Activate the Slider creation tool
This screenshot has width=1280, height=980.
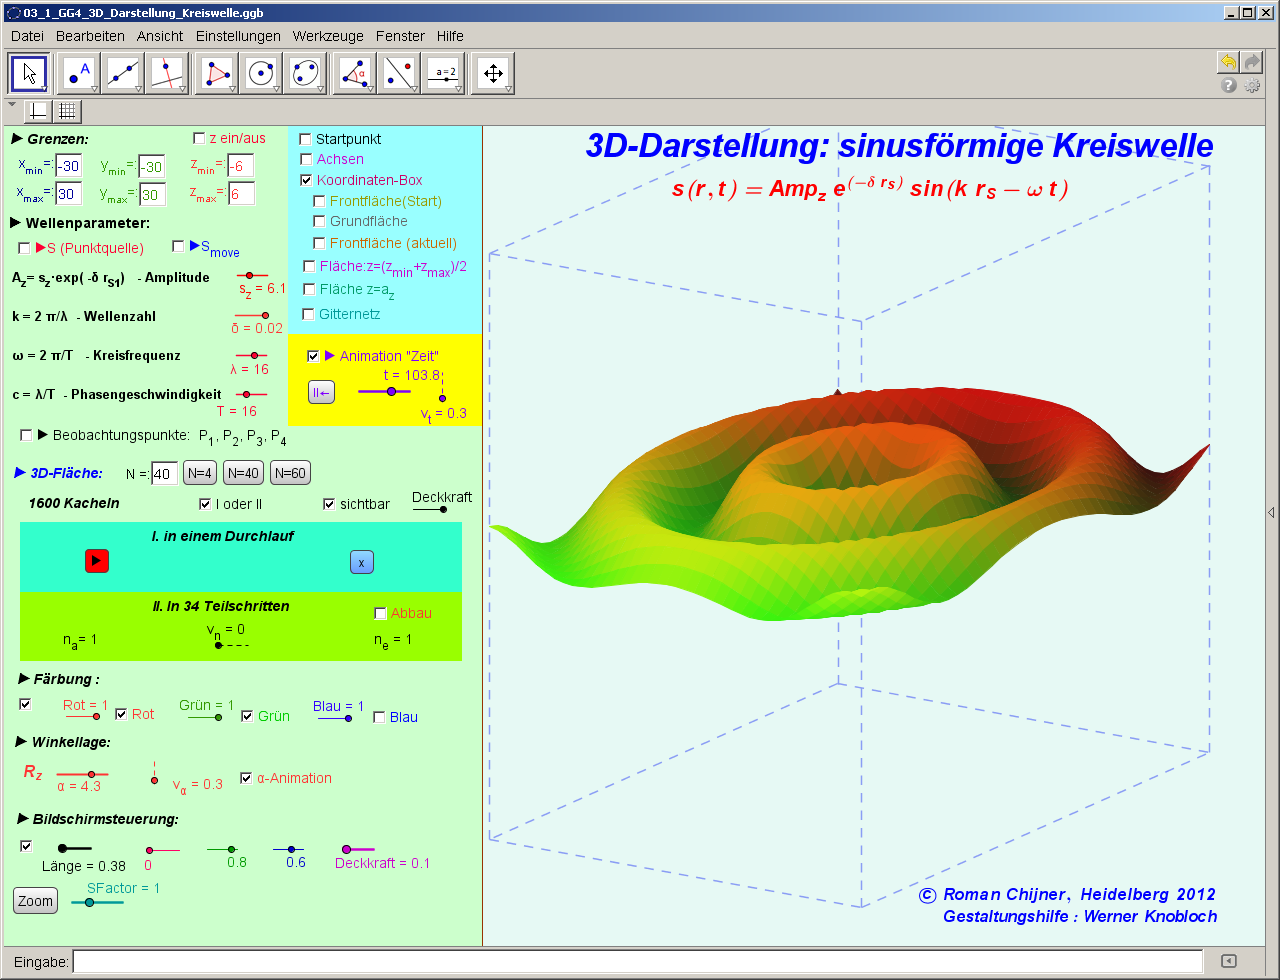click(x=443, y=73)
